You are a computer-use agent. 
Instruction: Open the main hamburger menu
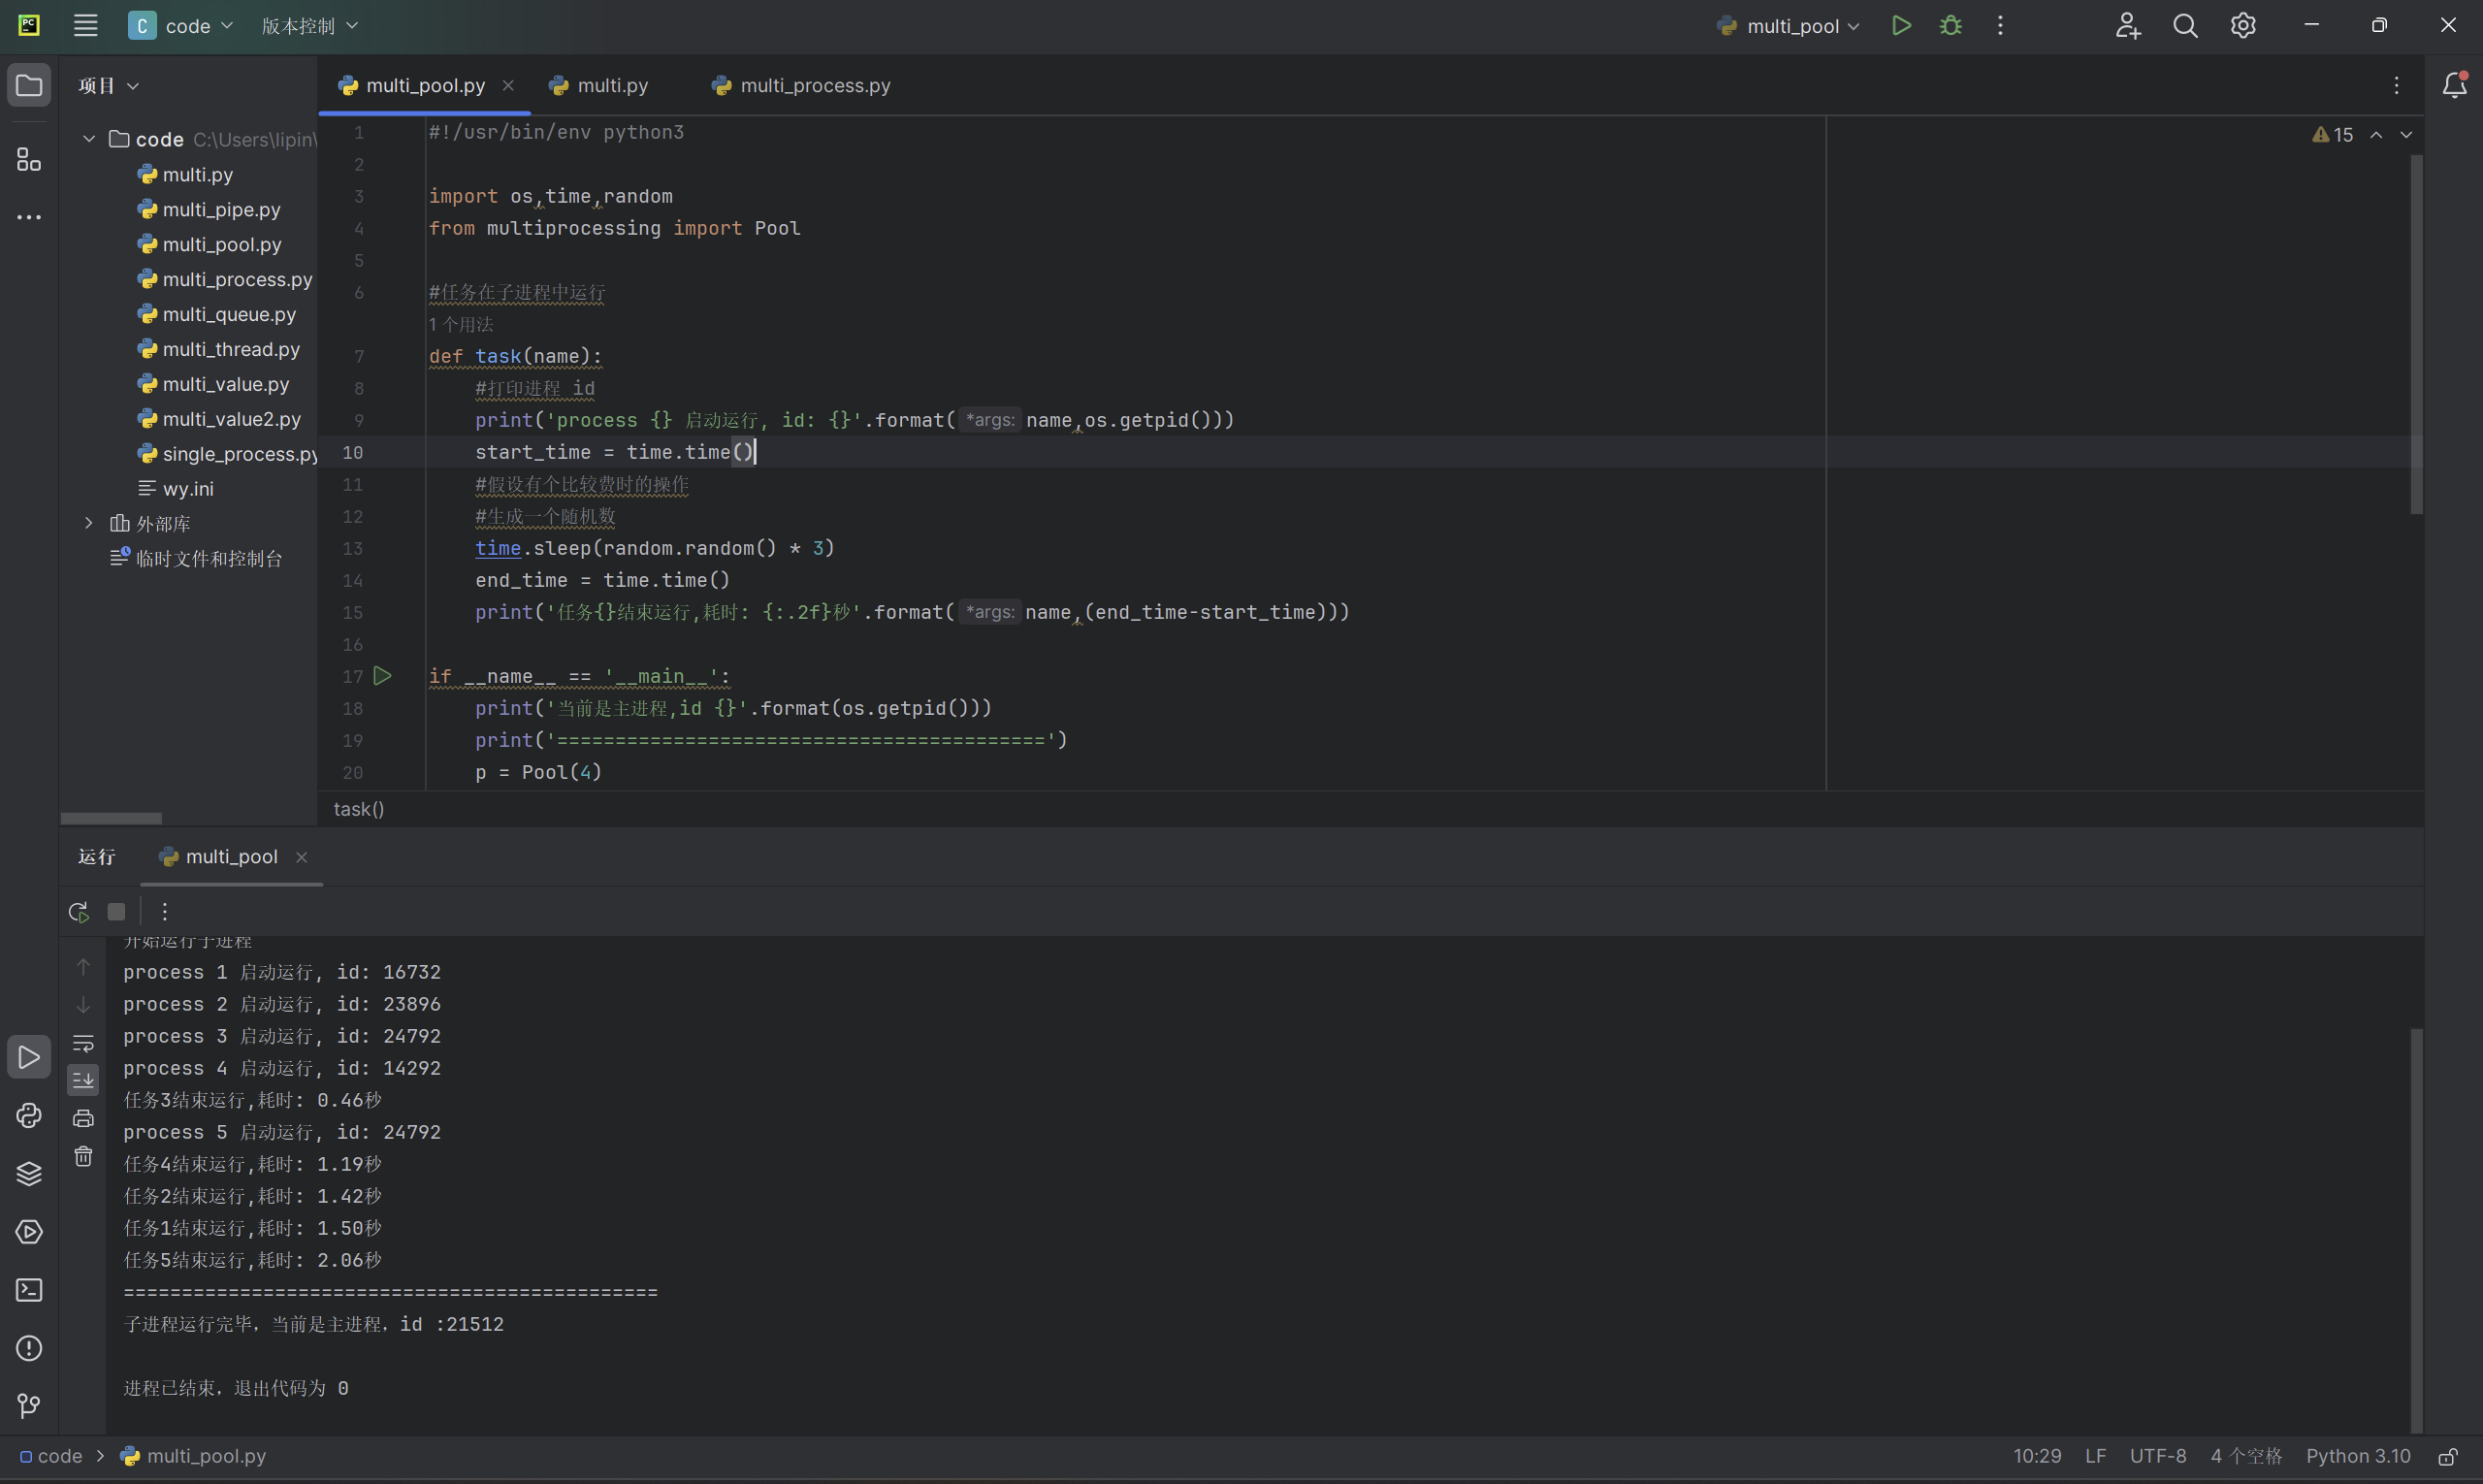coord(85,26)
